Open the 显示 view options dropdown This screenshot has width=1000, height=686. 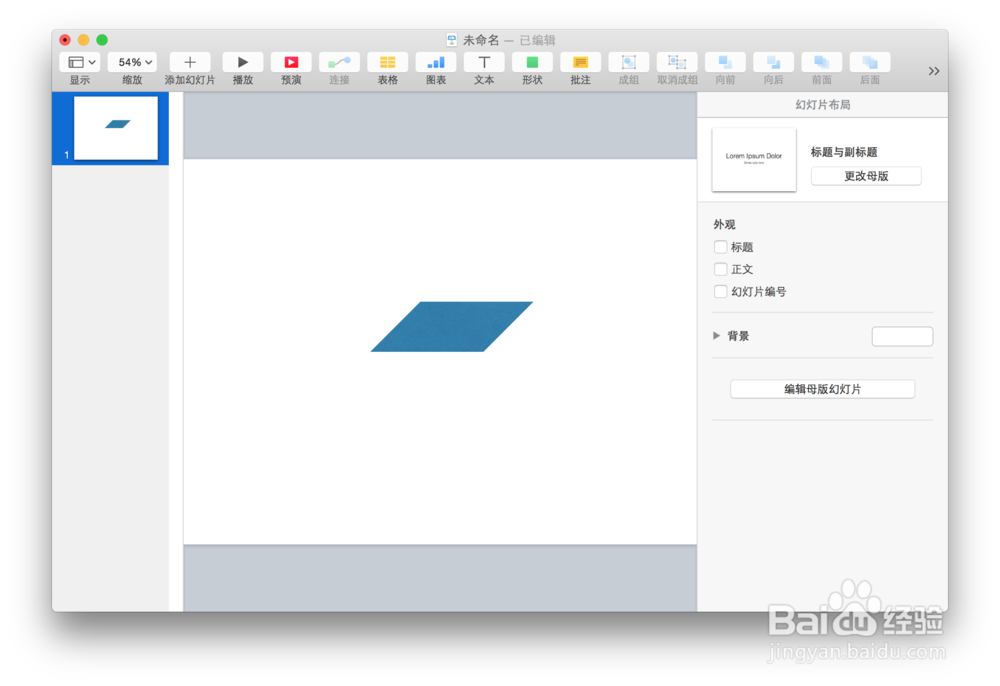pos(79,61)
